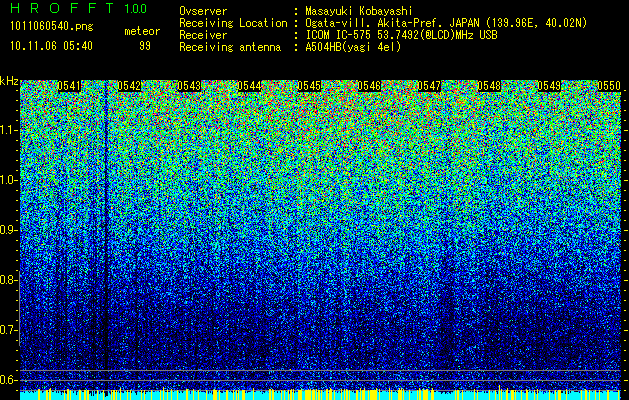Click observer name Masayuki Kobayashi
Image resolution: width=629 pixels, height=400 pixels.
(358, 11)
